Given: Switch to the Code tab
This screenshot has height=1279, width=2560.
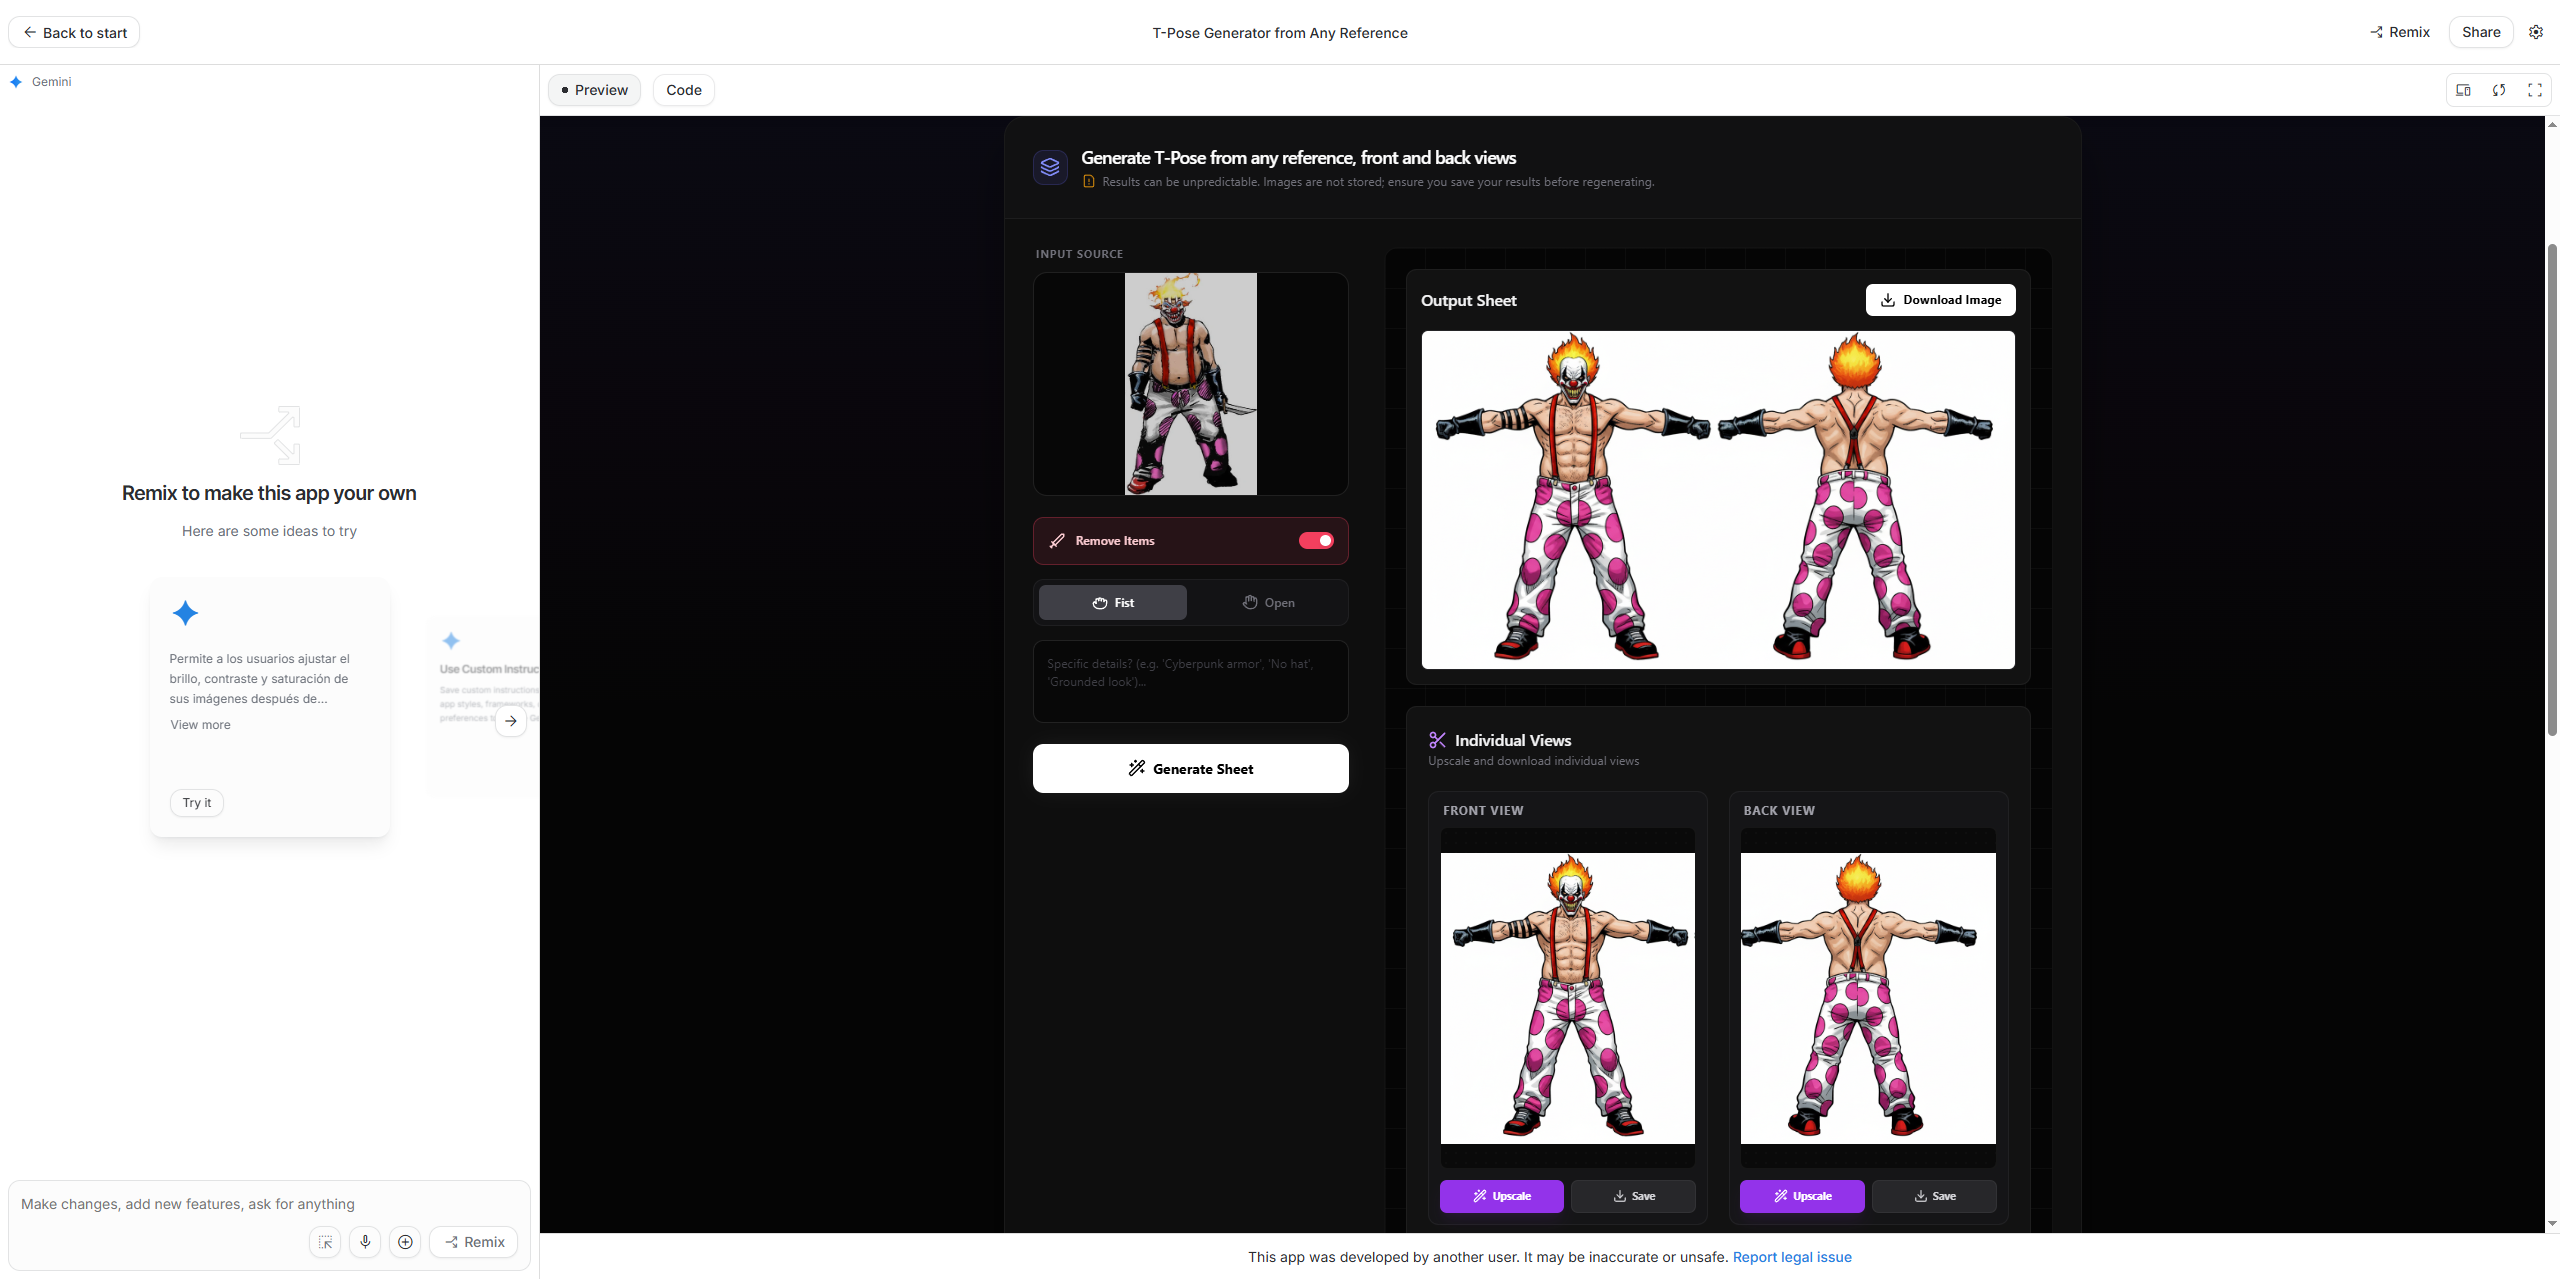Looking at the screenshot, I should click(684, 90).
